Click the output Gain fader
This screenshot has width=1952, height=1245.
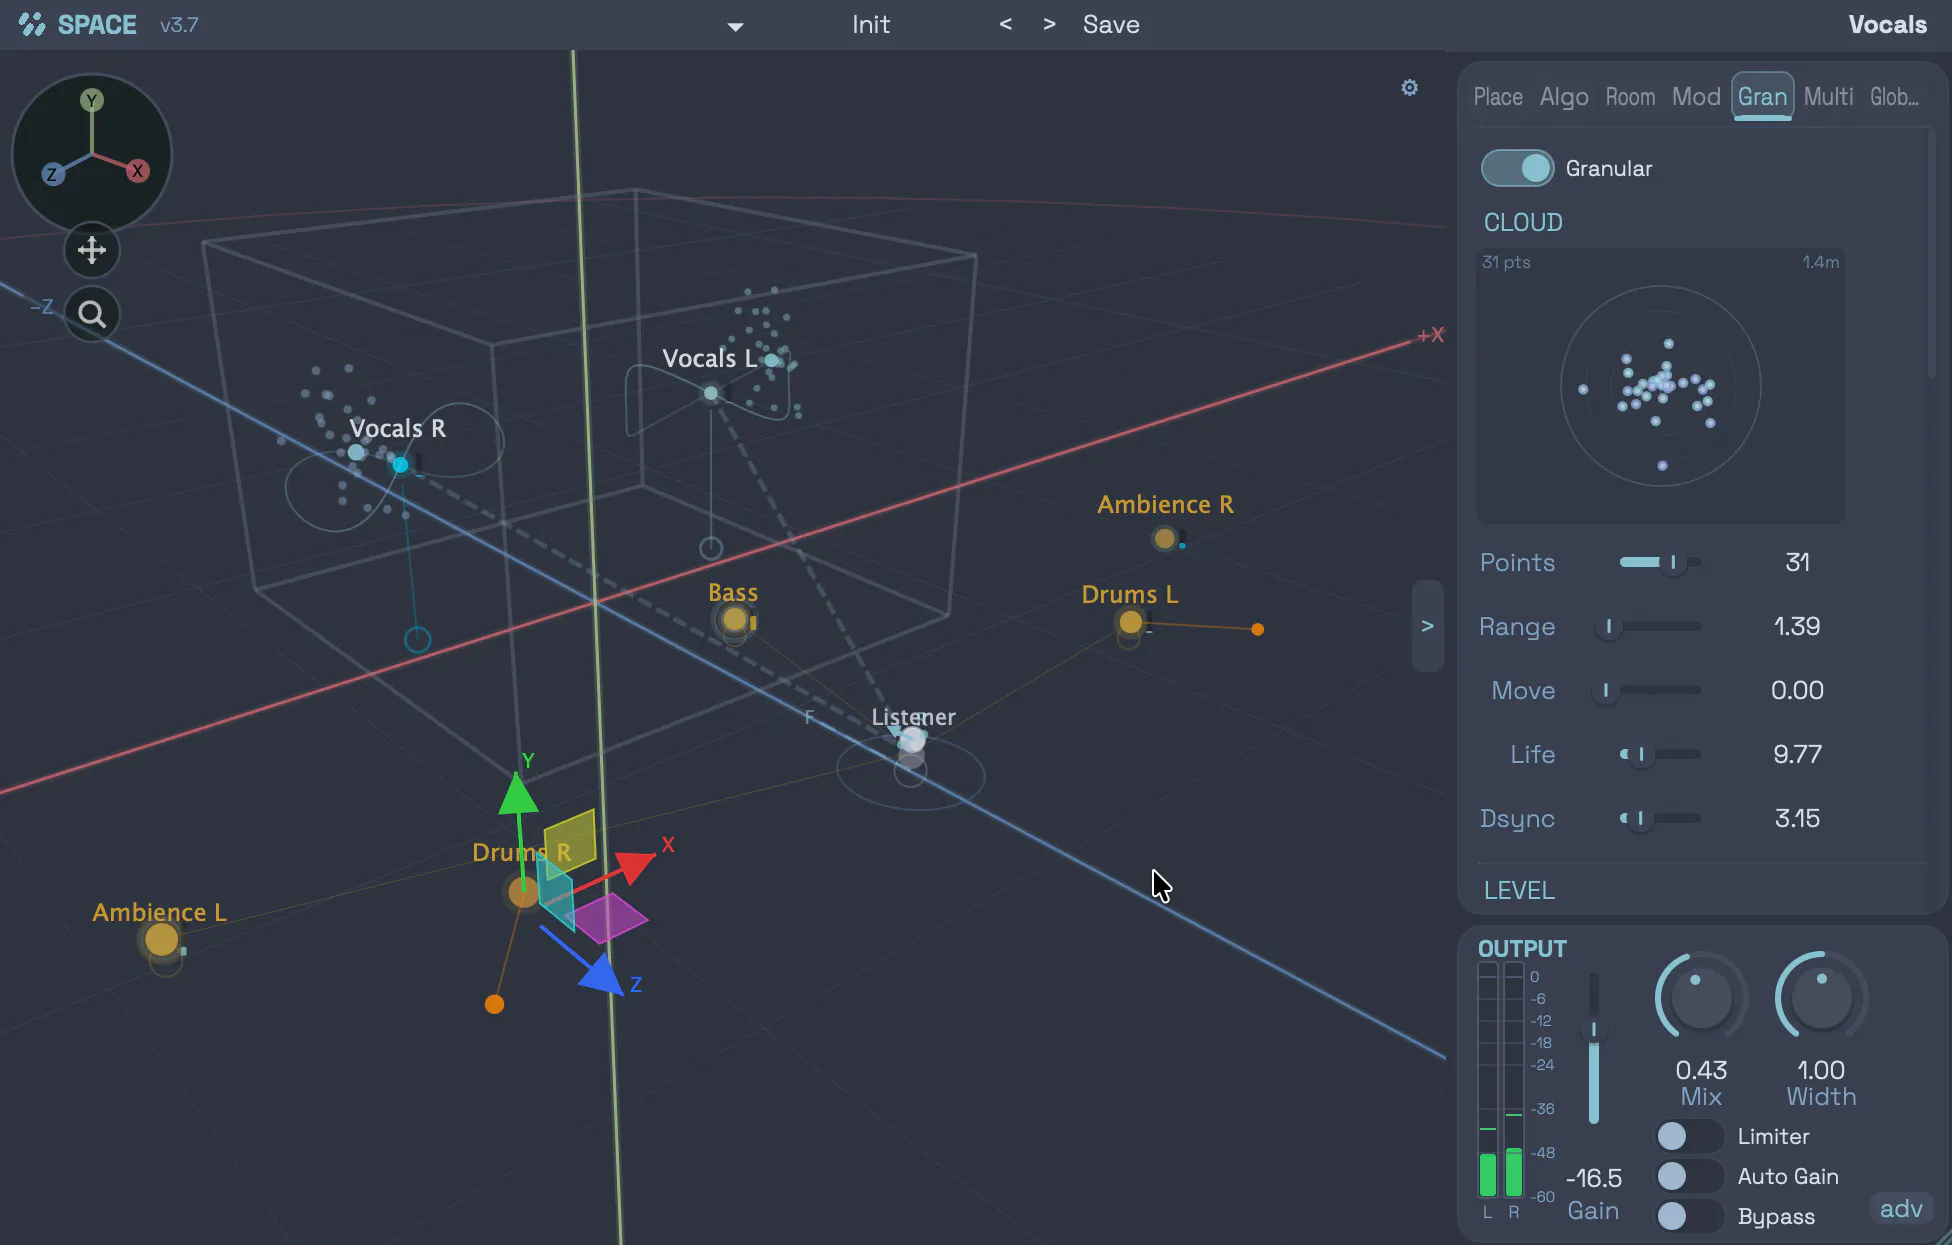[x=1594, y=1048]
